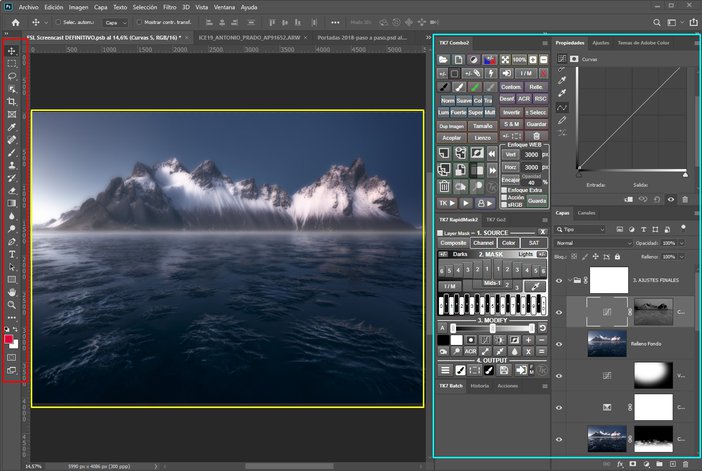702x471 pixels.
Task: Pick the Eyedropper tool in the toolbar
Action: coord(12,127)
